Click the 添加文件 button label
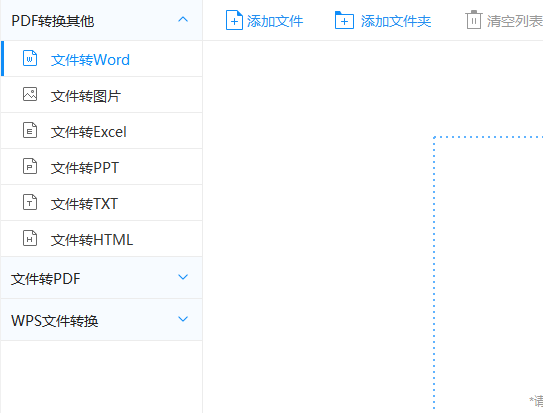 tap(275, 21)
